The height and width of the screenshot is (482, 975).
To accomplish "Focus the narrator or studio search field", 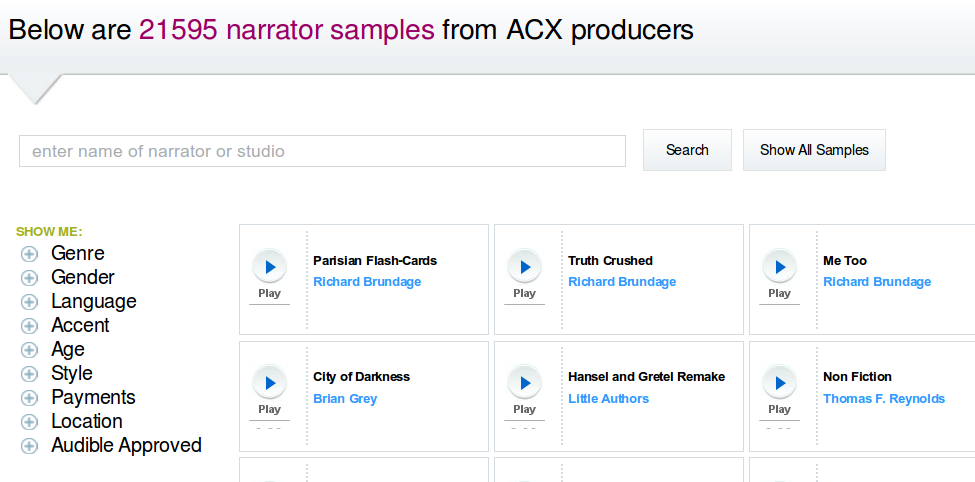I will coord(322,151).
